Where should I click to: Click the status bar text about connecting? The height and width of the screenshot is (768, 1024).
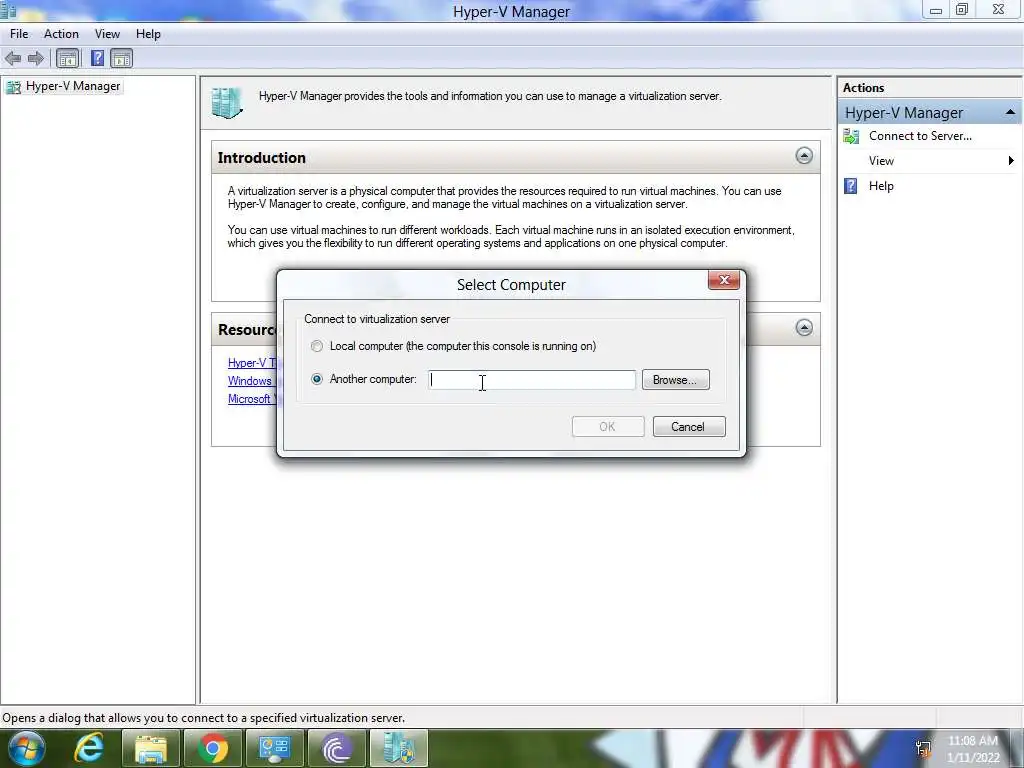[204, 718]
